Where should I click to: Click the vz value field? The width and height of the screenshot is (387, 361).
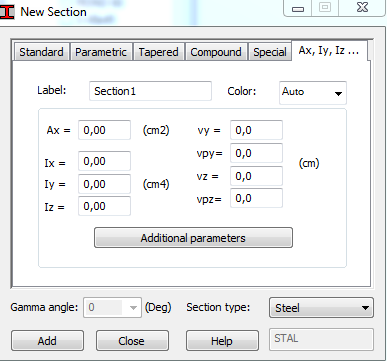(x=256, y=176)
